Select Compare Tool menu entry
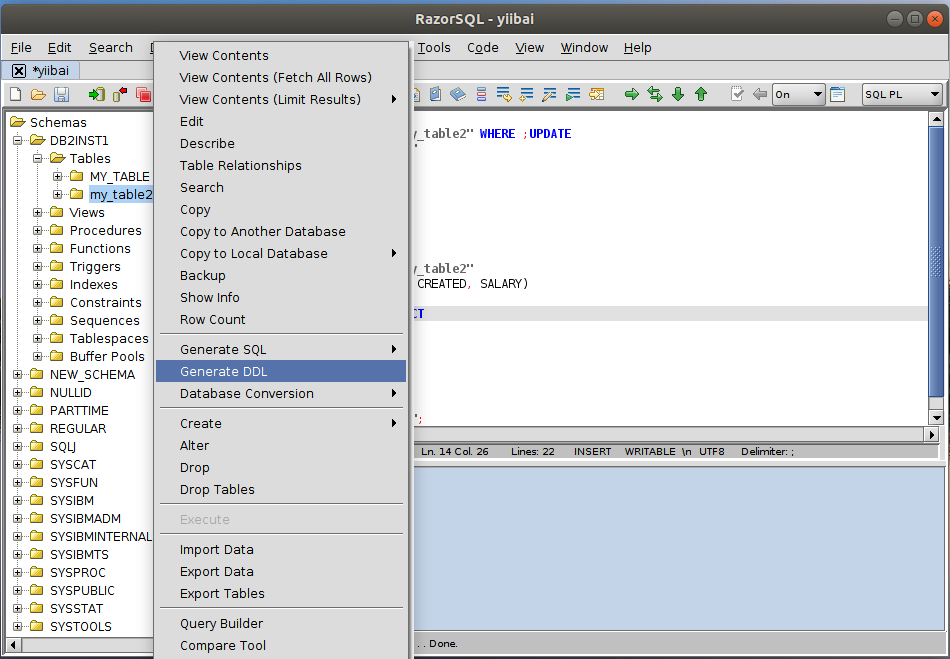The height and width of the screenshot is (659, 950). click(281, 646)
